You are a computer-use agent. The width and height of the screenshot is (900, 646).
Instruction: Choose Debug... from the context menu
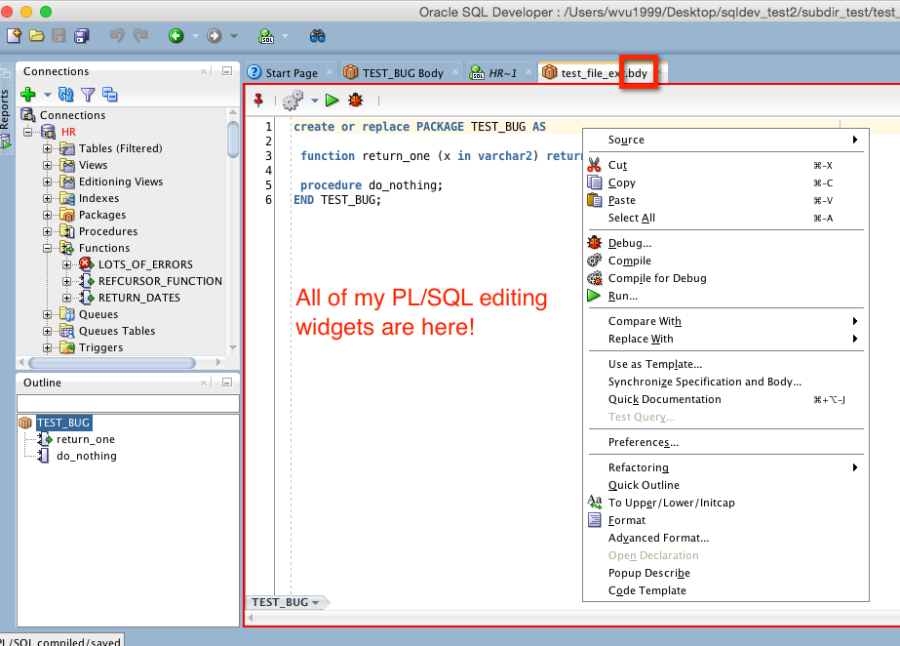[x=726, y=243]
